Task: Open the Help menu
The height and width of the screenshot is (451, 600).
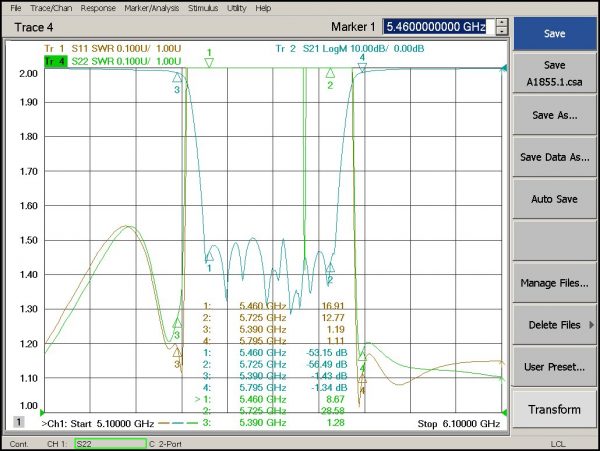Action: (263, 8)
